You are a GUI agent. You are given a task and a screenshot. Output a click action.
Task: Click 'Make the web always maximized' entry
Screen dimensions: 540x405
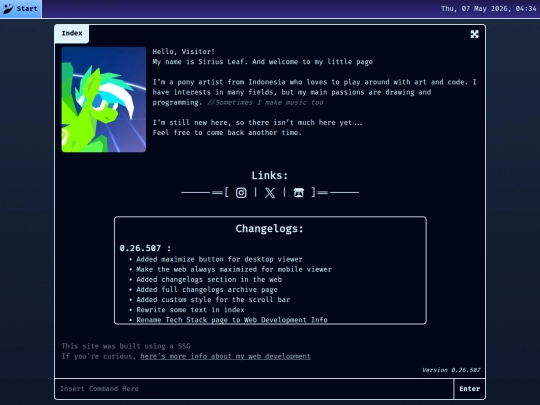point(234,269)
